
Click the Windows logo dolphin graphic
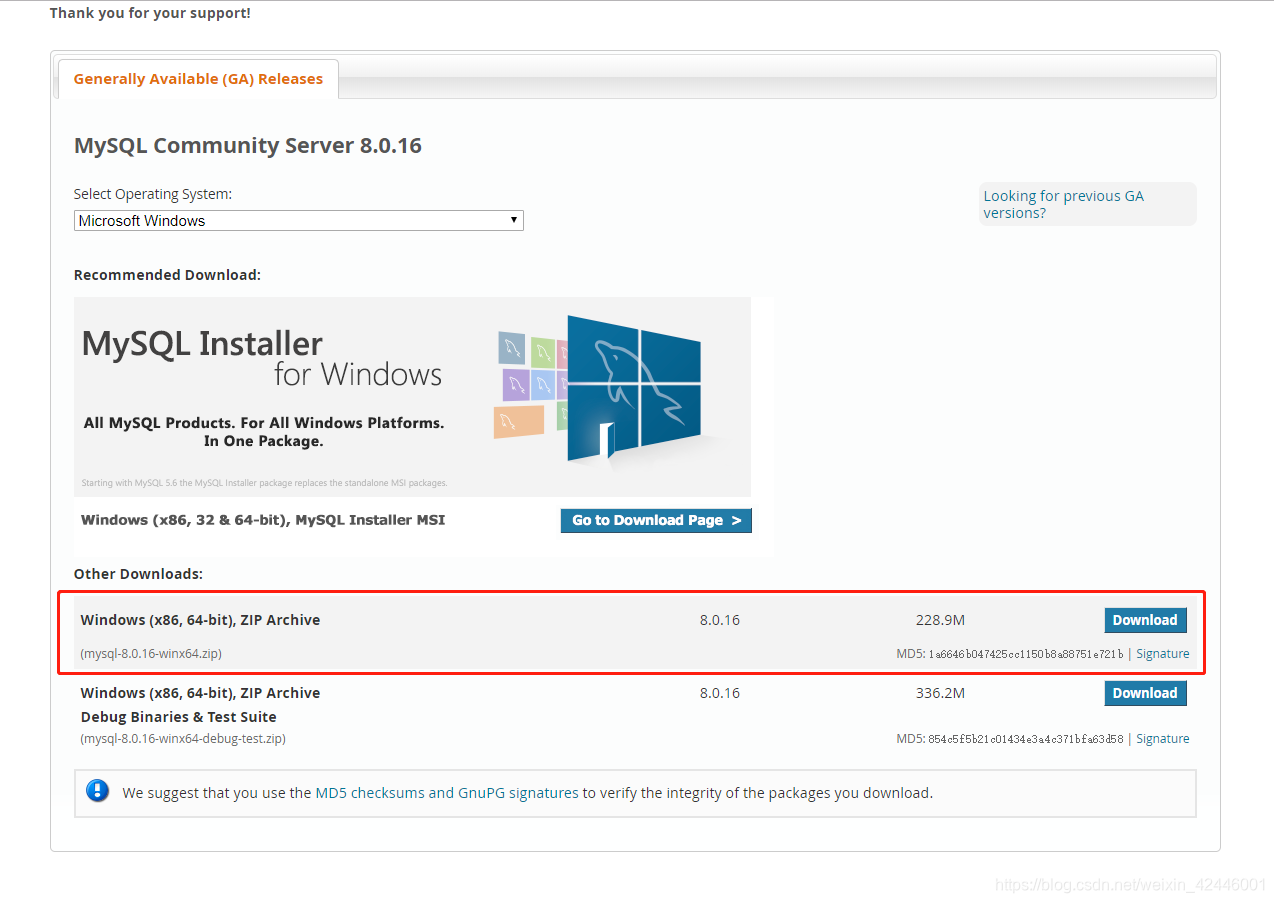632,388
